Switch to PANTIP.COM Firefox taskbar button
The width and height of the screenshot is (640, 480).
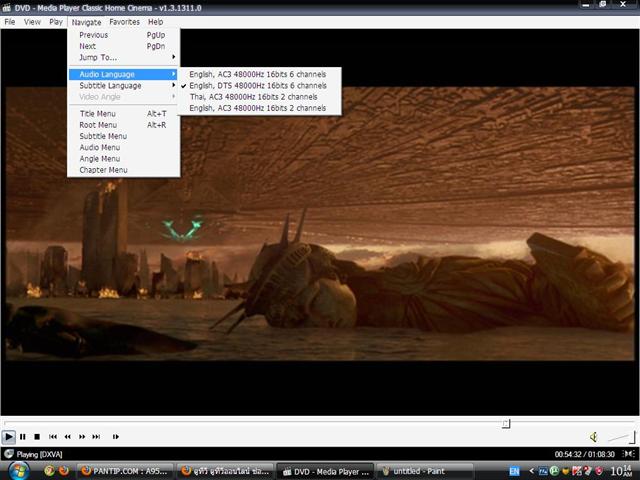coord(125,471)
